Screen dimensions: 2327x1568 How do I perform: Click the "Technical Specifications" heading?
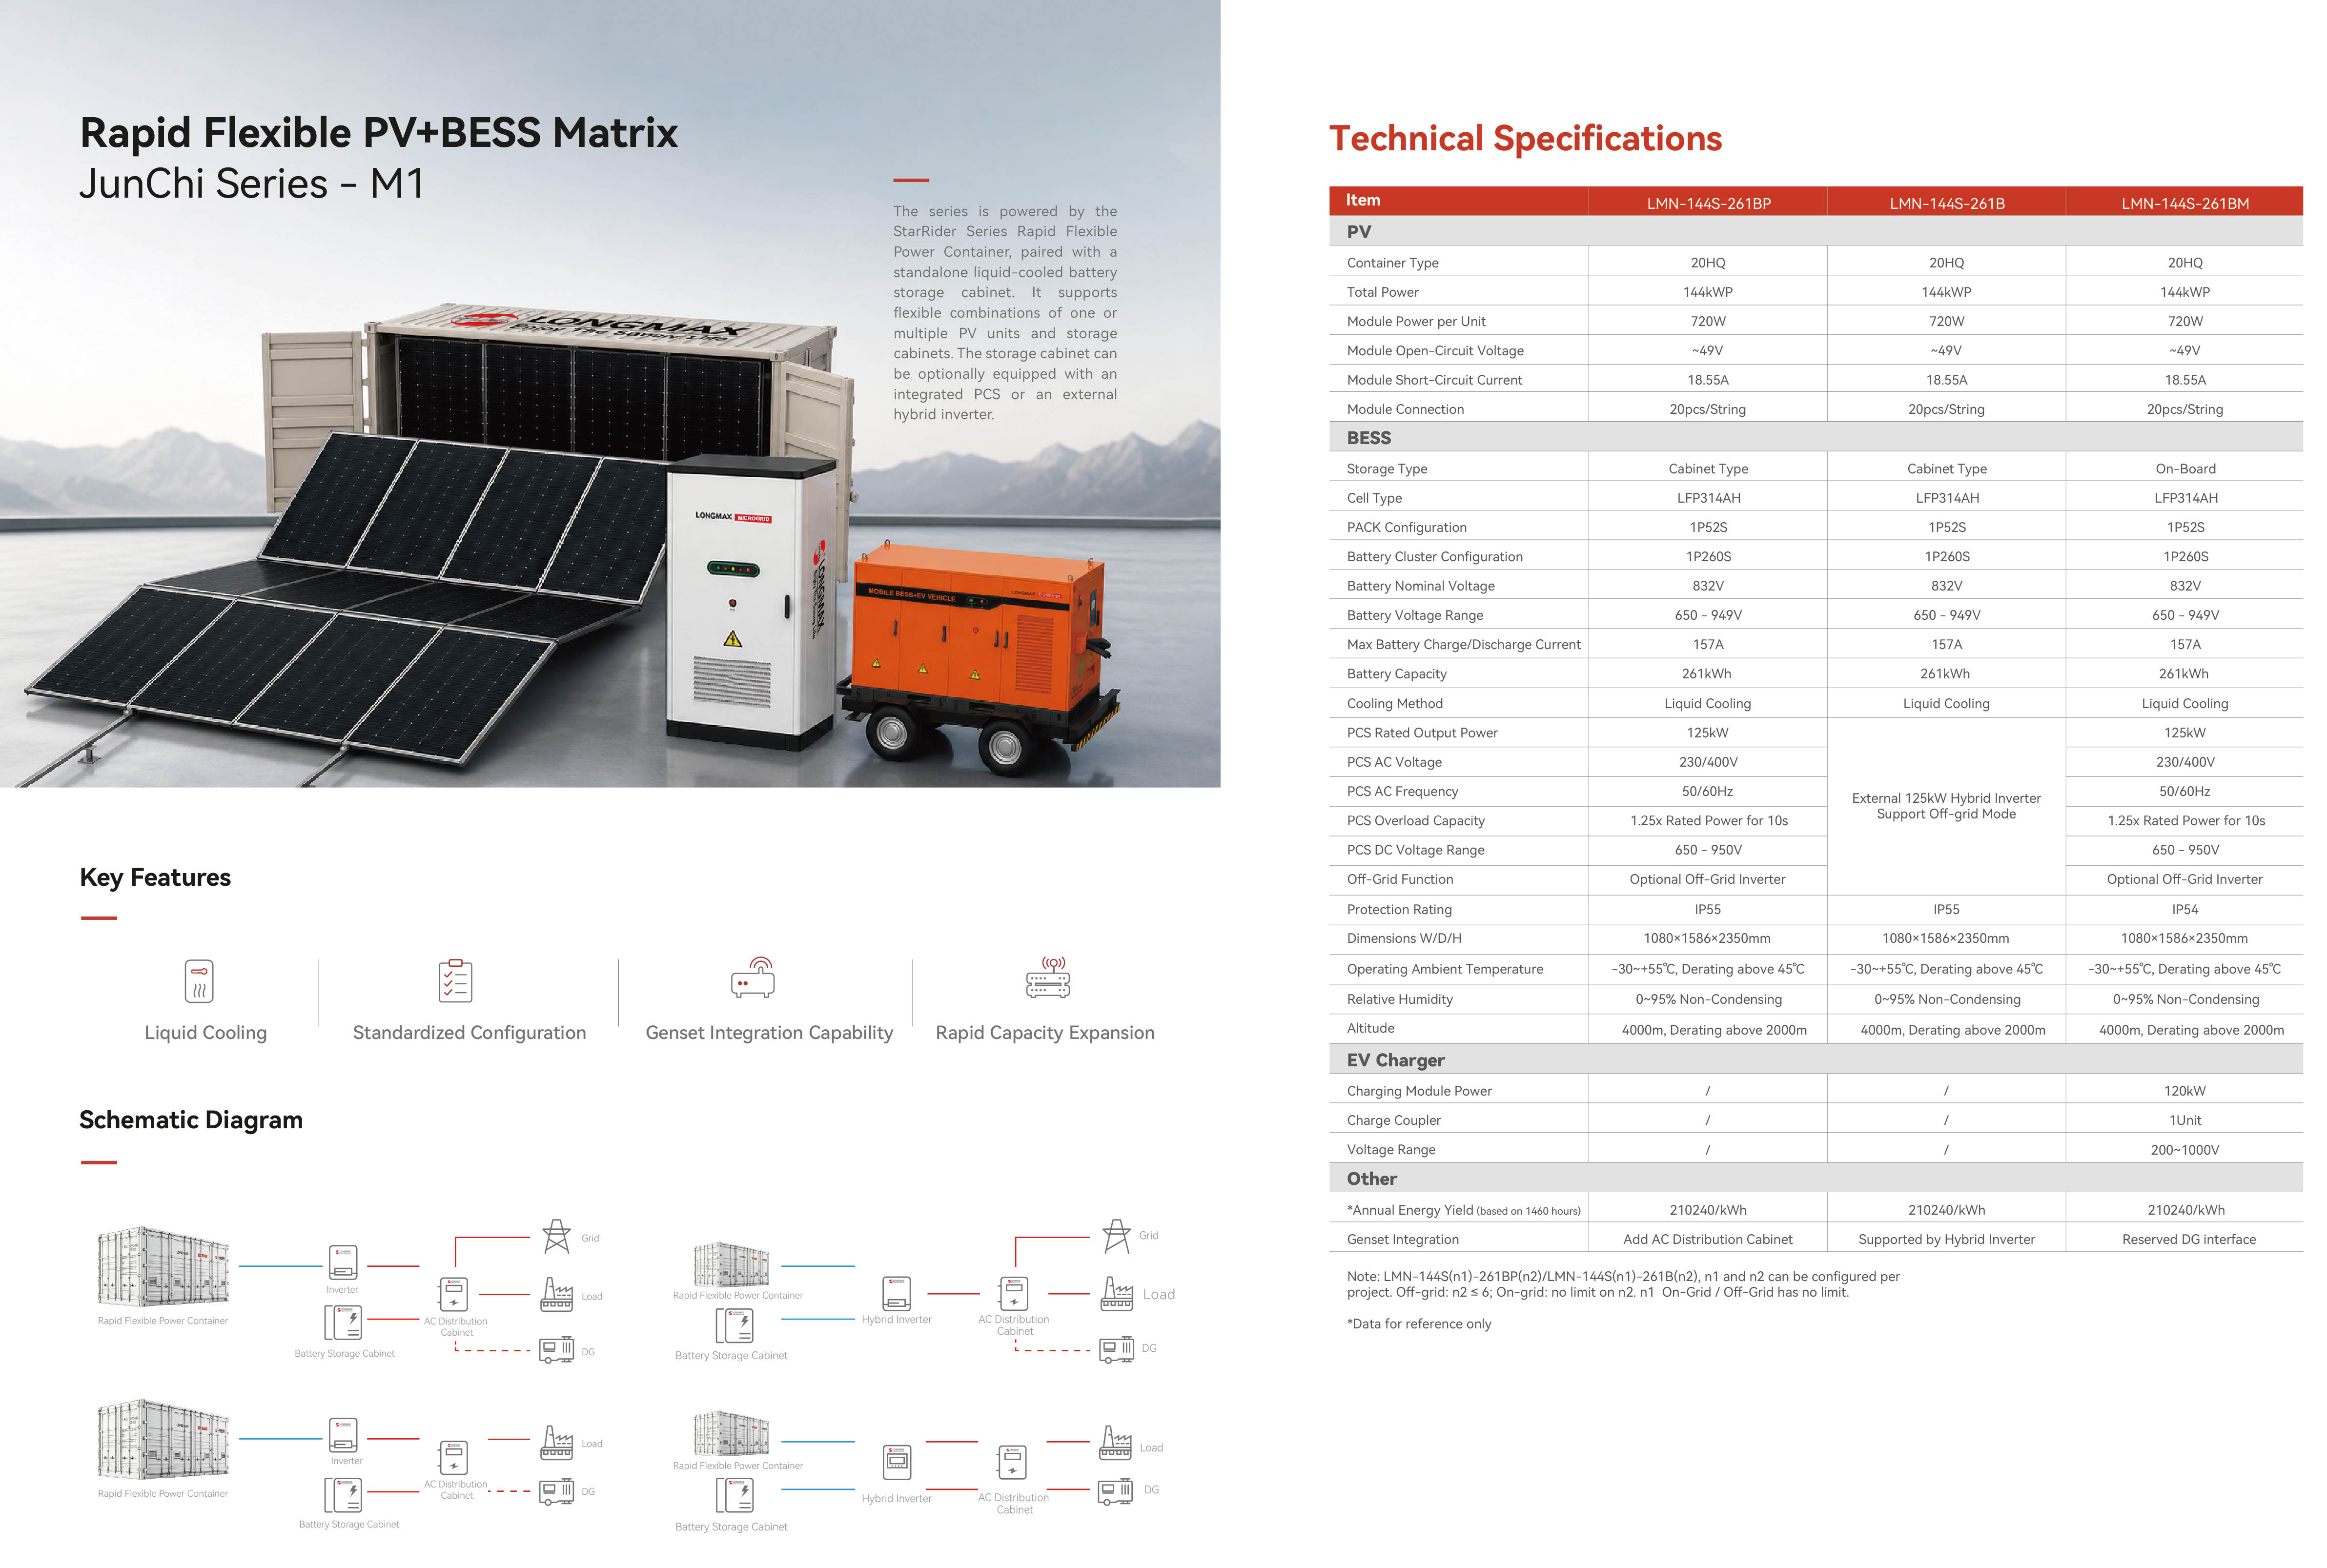tap(1525, 138)
